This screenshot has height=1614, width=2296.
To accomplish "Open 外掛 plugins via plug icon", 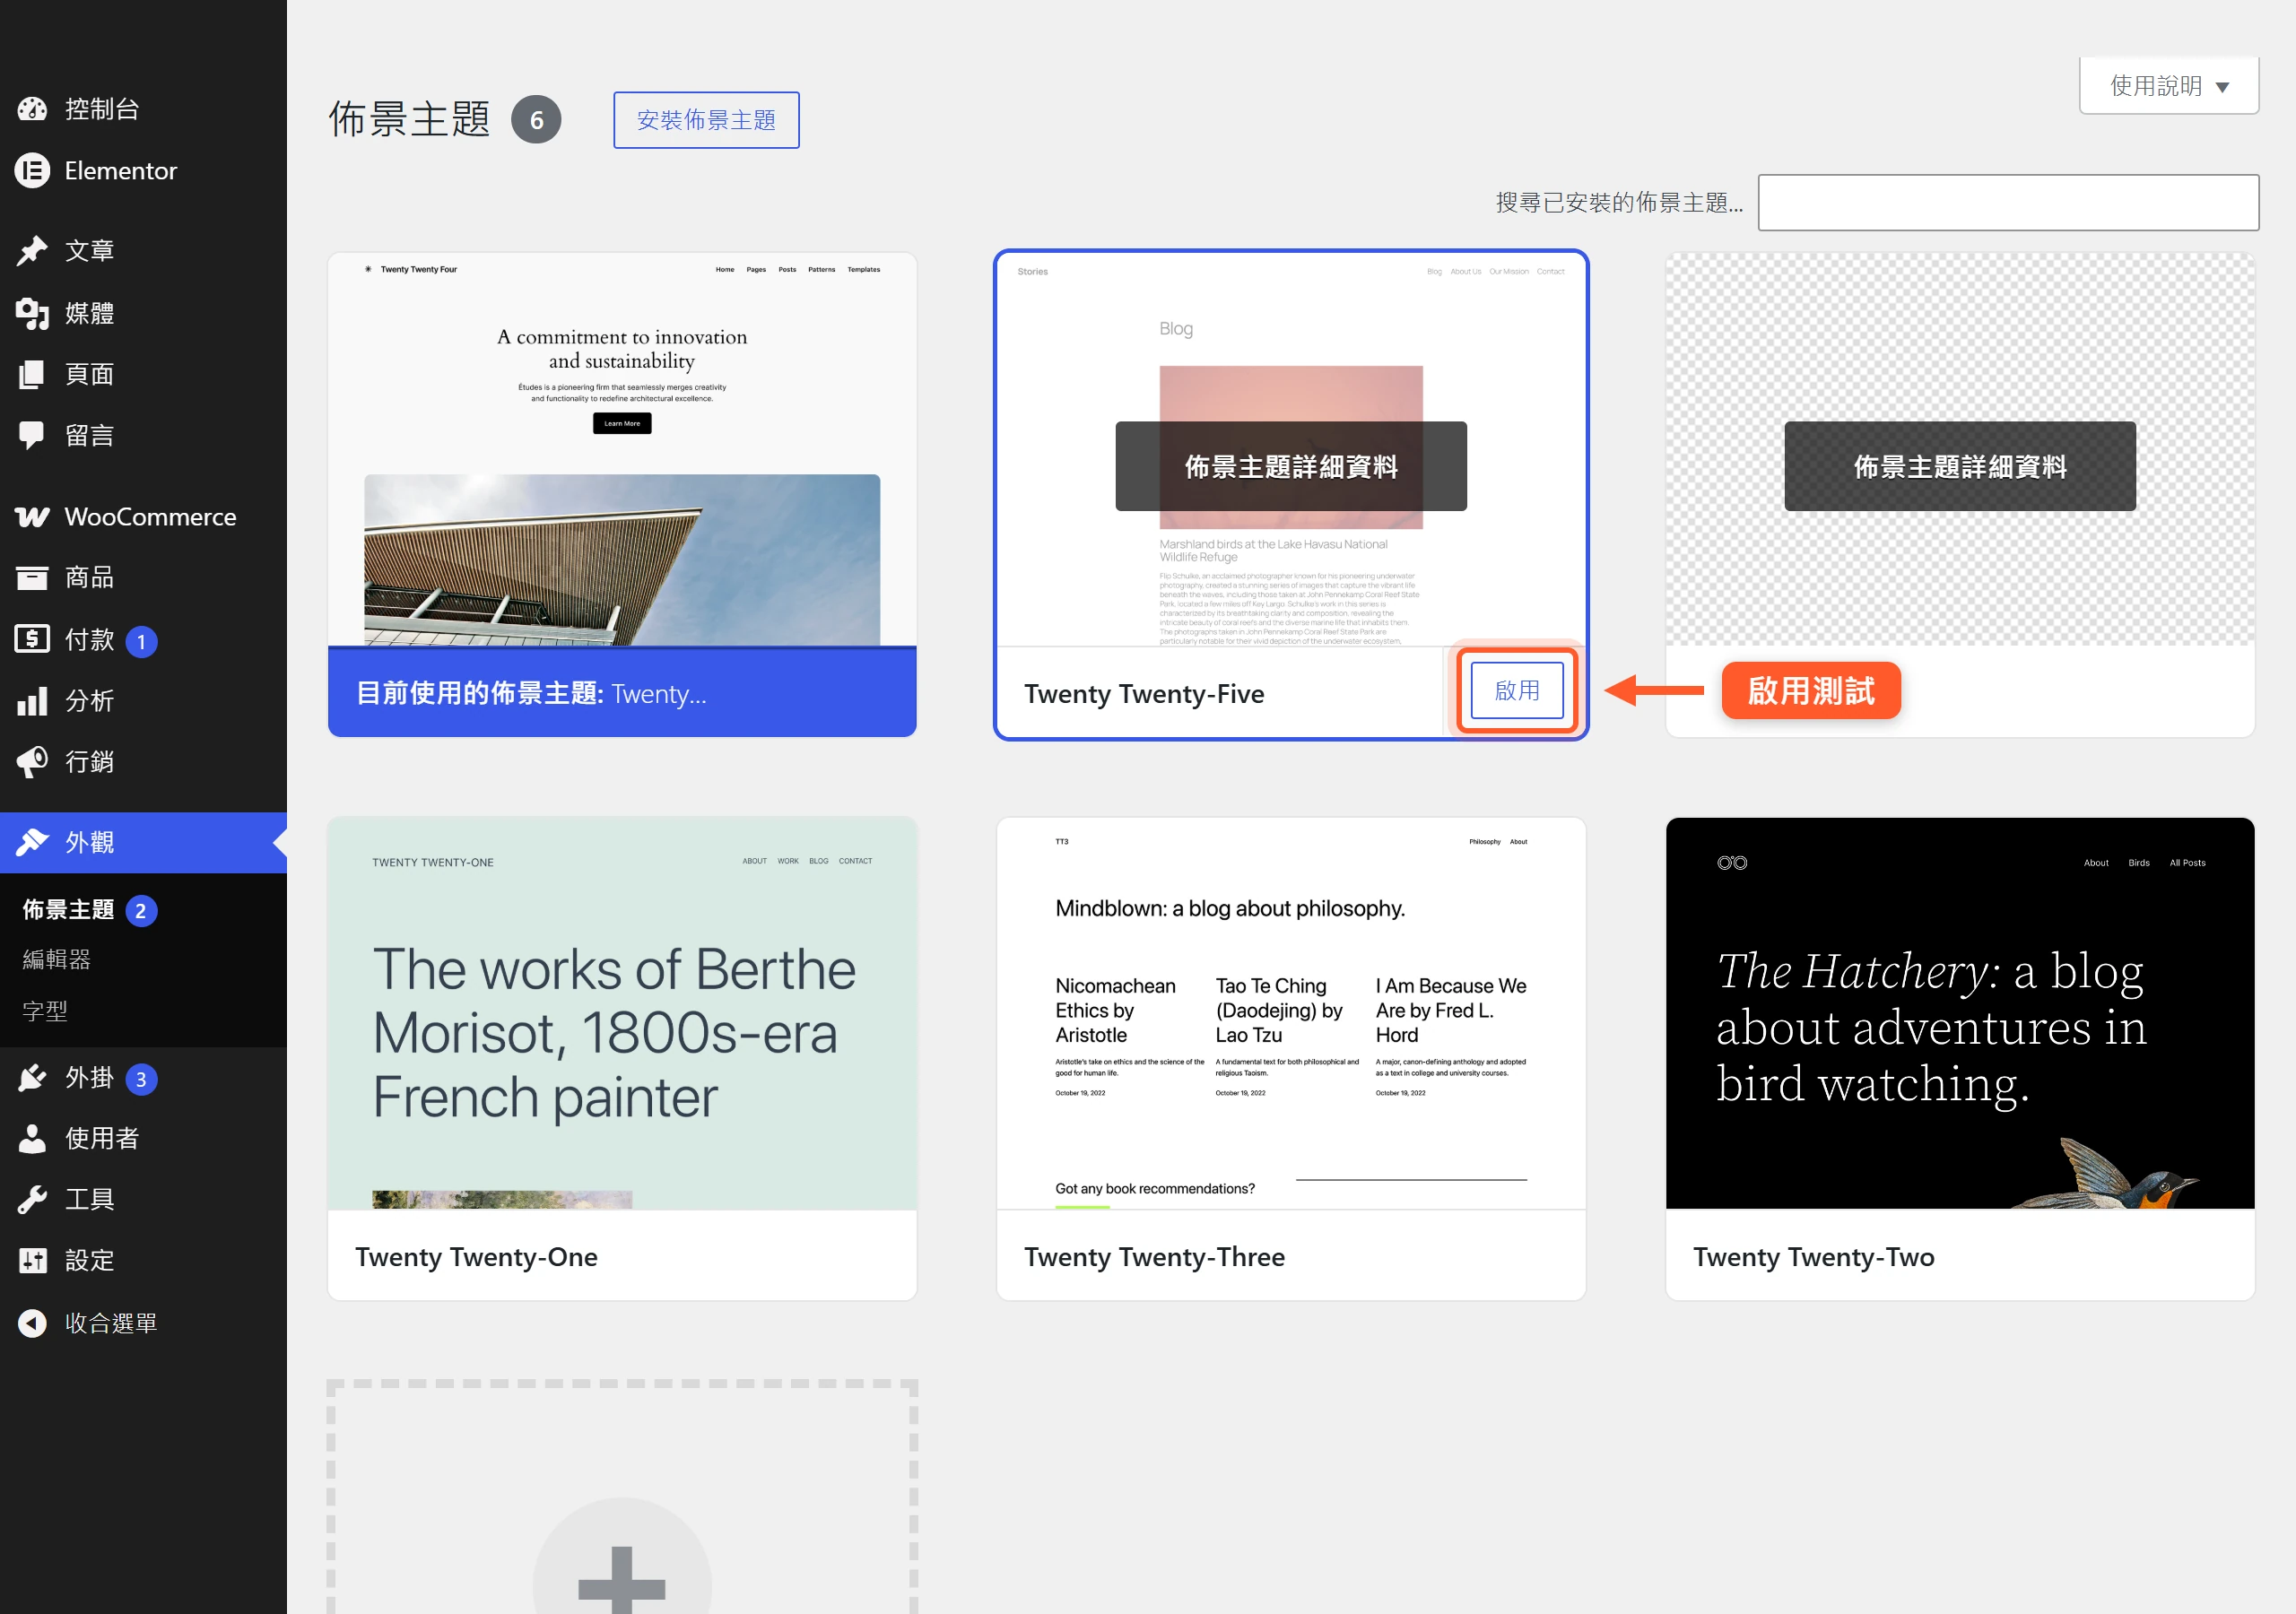I will click(x=32, y=1078).
